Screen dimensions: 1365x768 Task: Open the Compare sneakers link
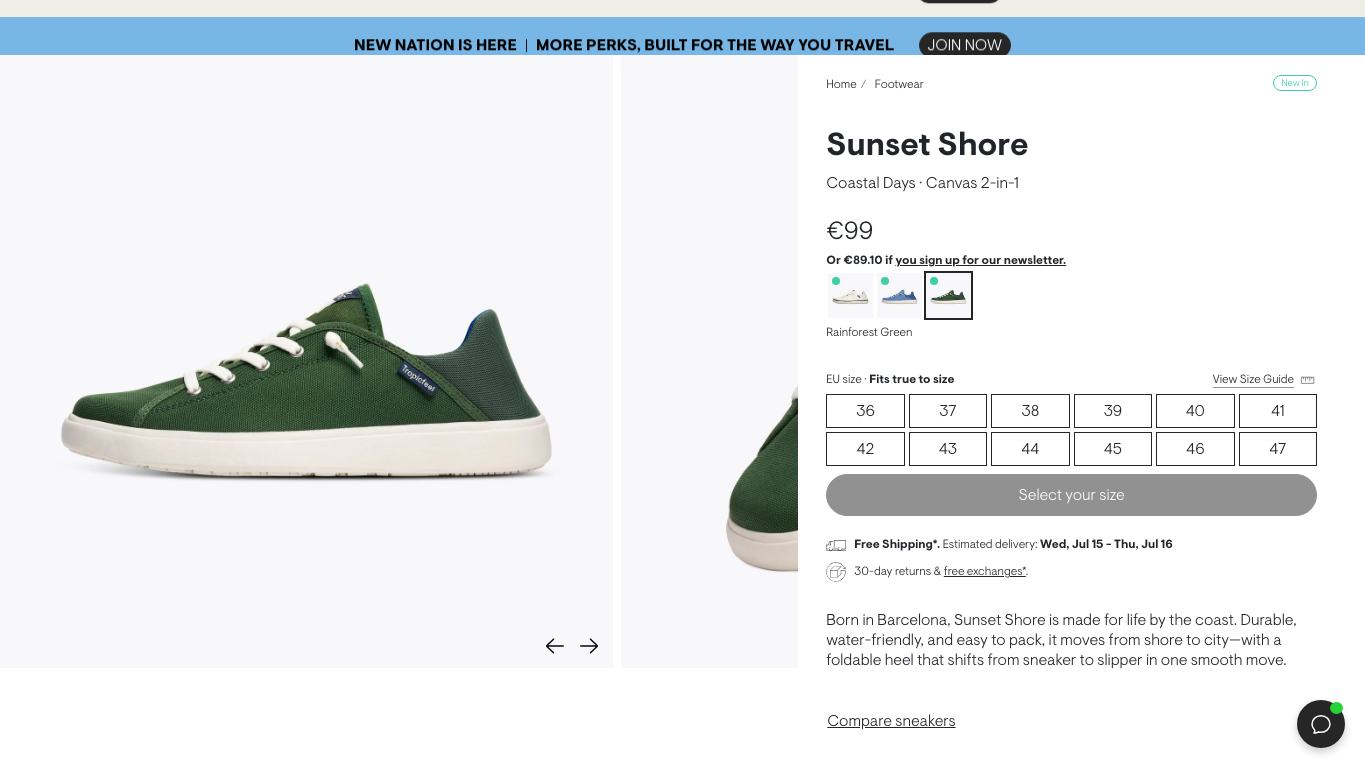891,721
